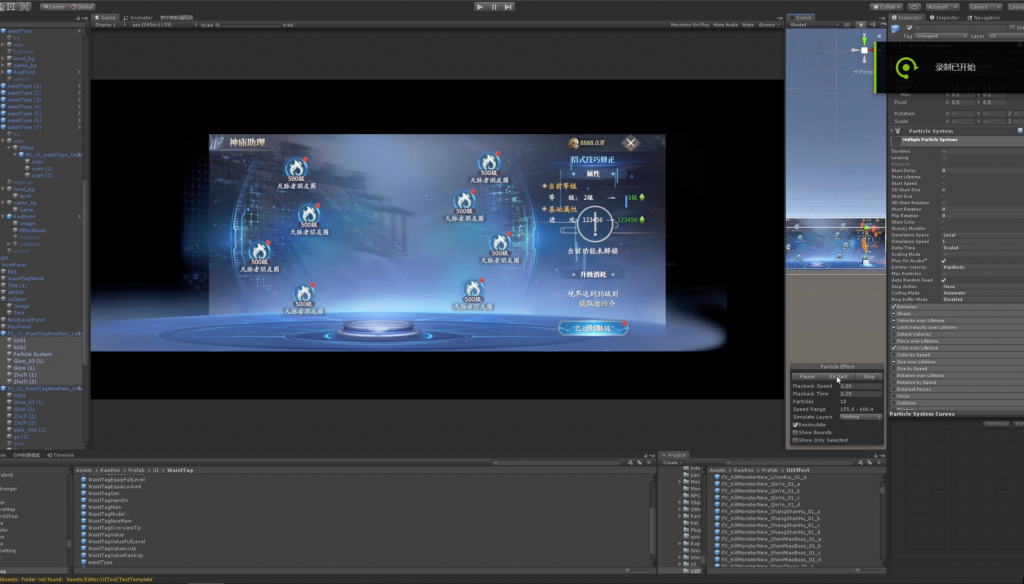Toggle Global handle rotation button
The height and width of the screenshot is (584, 1024).
point(82,7)
